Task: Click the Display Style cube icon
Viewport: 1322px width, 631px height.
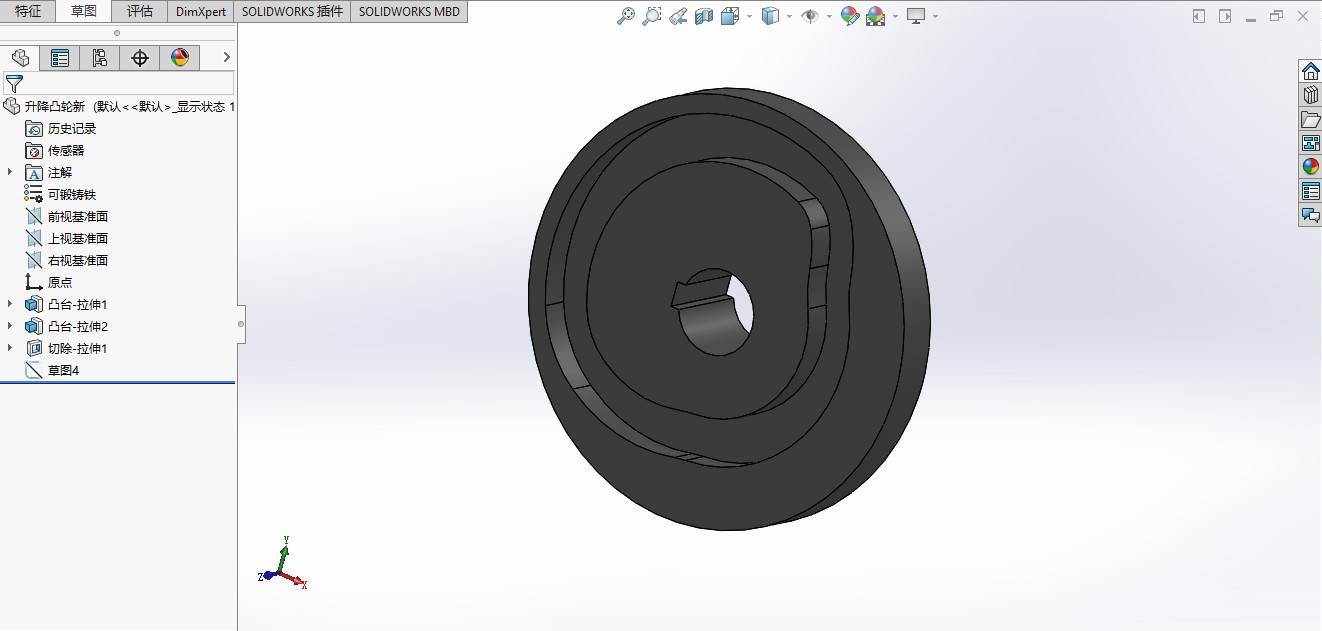Action: point(770,16)
